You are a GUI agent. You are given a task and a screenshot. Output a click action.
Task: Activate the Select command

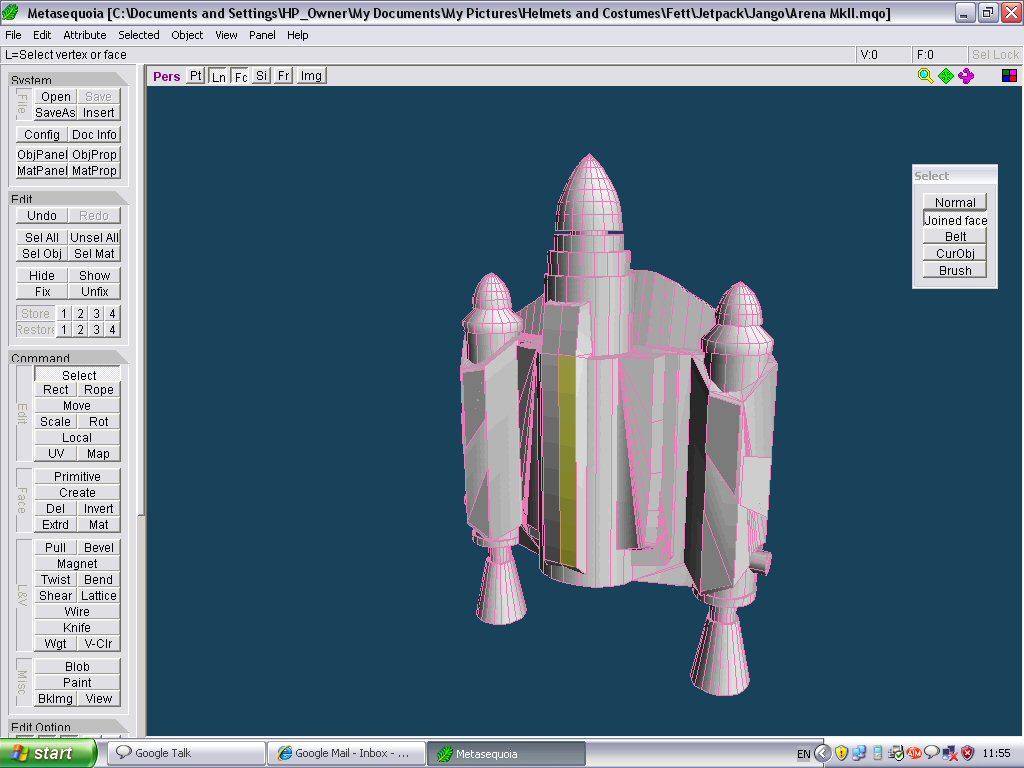77,376
